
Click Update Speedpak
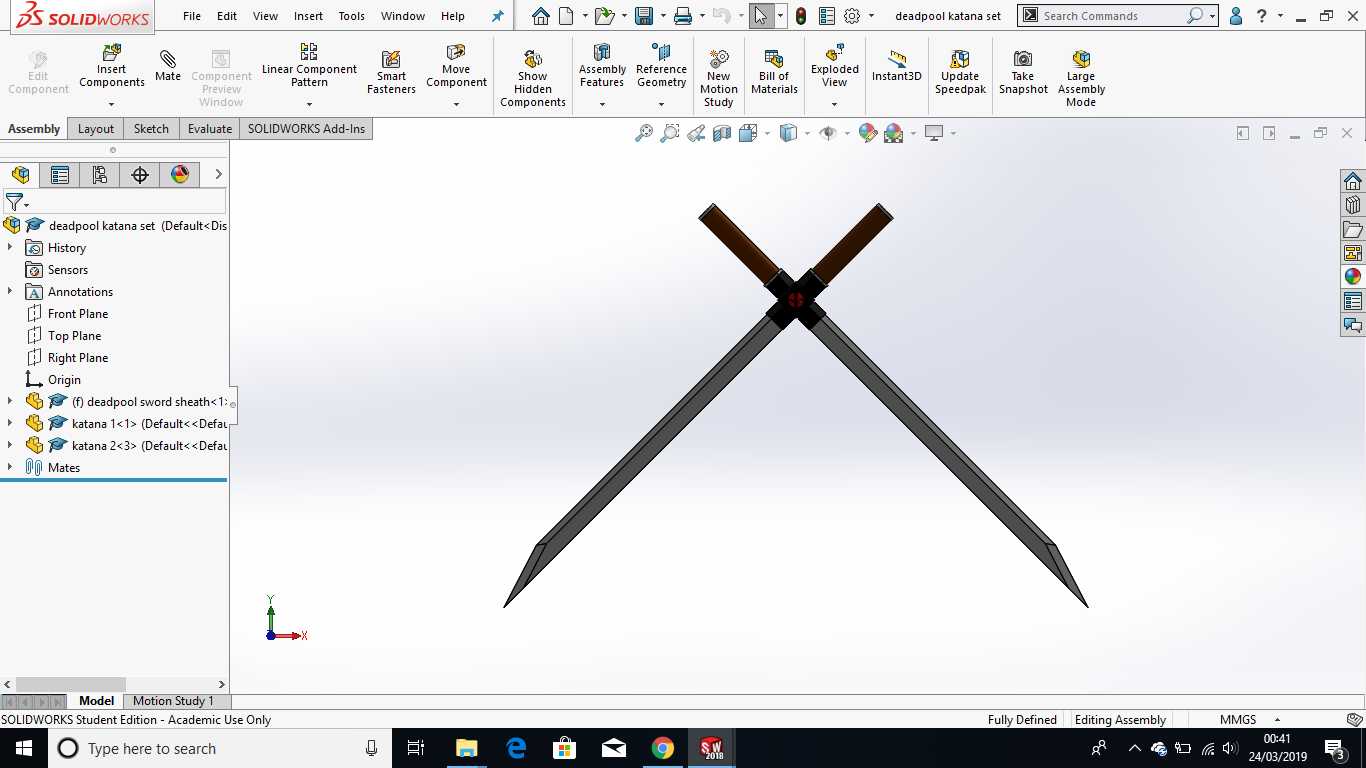coord(960,72)
